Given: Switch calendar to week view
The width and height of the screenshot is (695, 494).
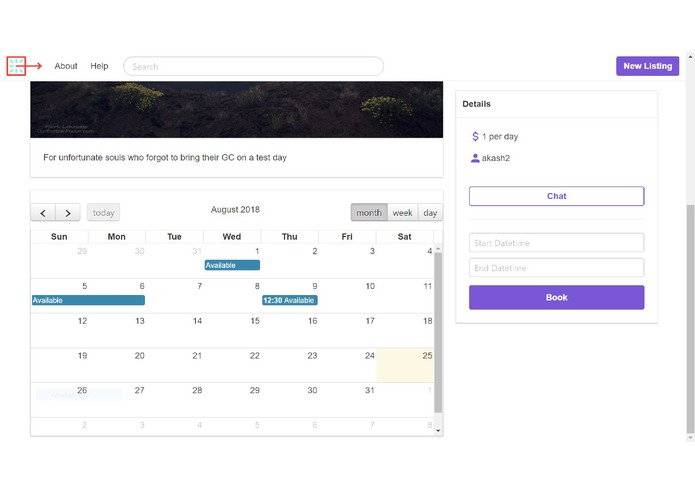Looking at the screenshot, I should pos(402,213).
